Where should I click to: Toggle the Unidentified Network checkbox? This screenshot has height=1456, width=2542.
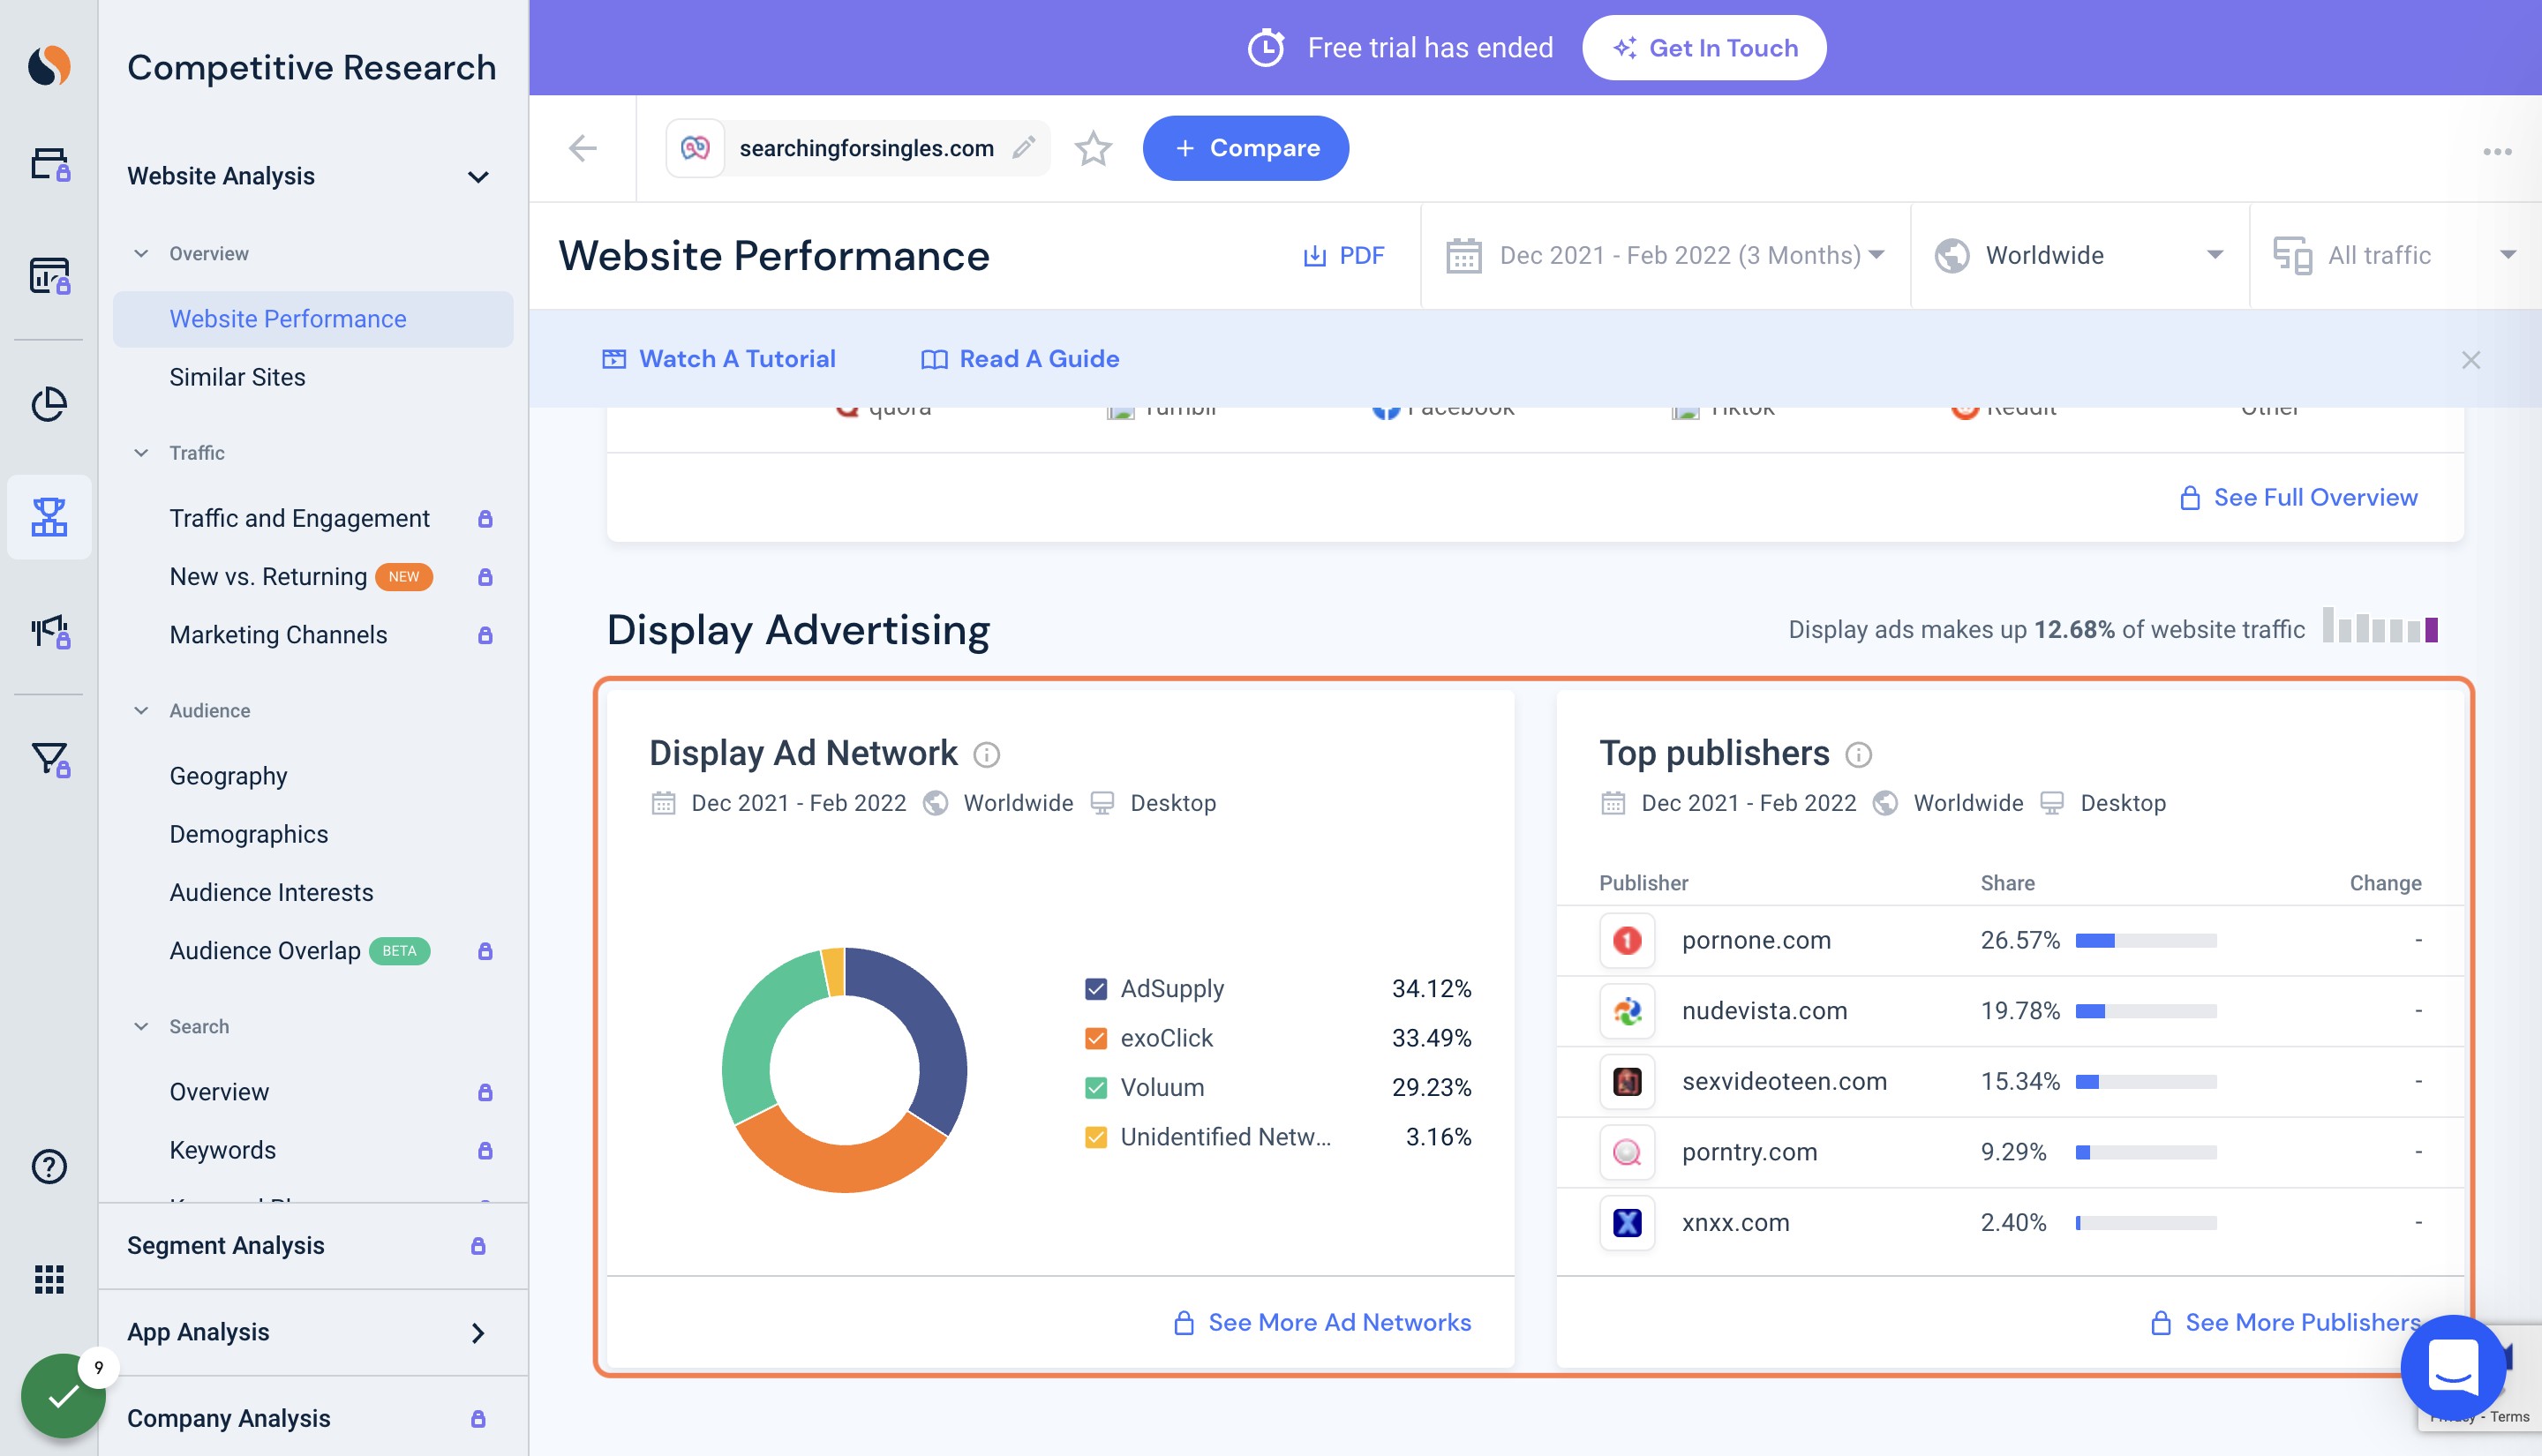pos(1096,1137)
